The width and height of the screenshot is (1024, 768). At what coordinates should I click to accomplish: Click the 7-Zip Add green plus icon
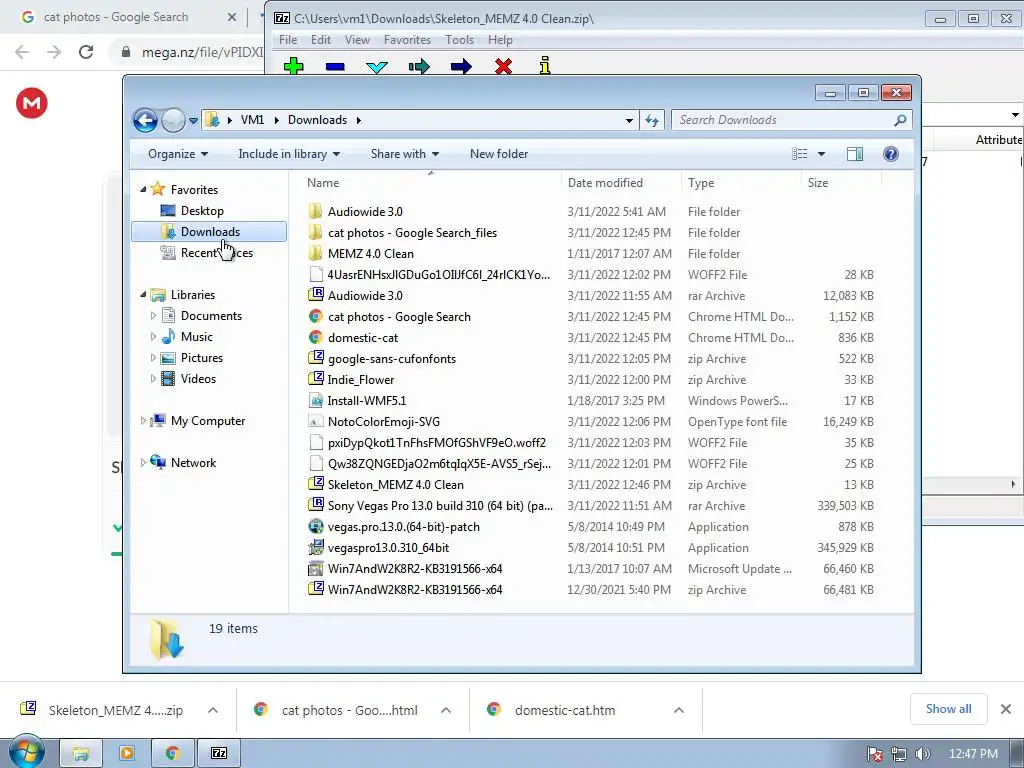(294, 67)
